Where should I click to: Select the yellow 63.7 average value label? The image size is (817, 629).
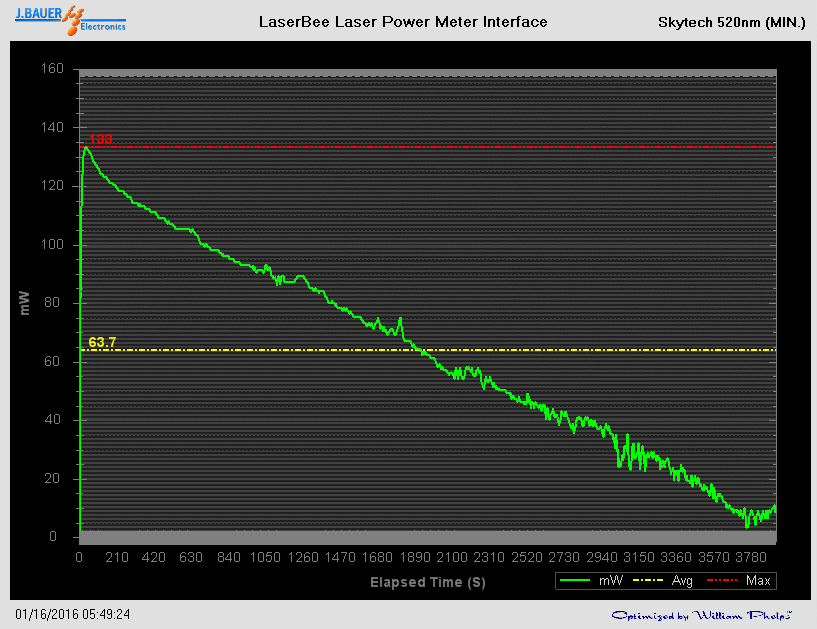click(x=102, y=343)
